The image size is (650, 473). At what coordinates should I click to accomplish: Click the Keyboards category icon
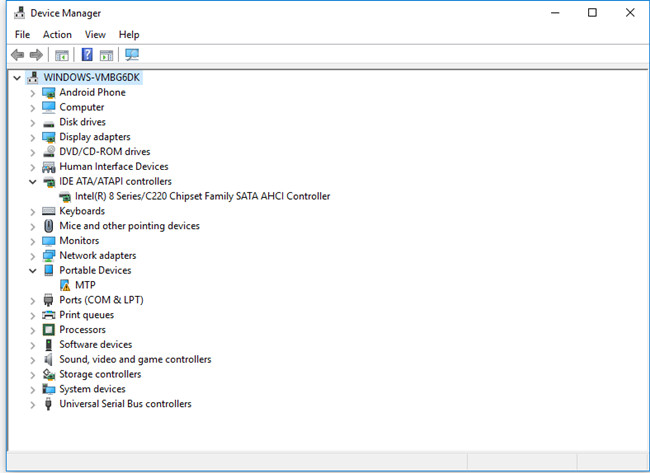[49, 211]
